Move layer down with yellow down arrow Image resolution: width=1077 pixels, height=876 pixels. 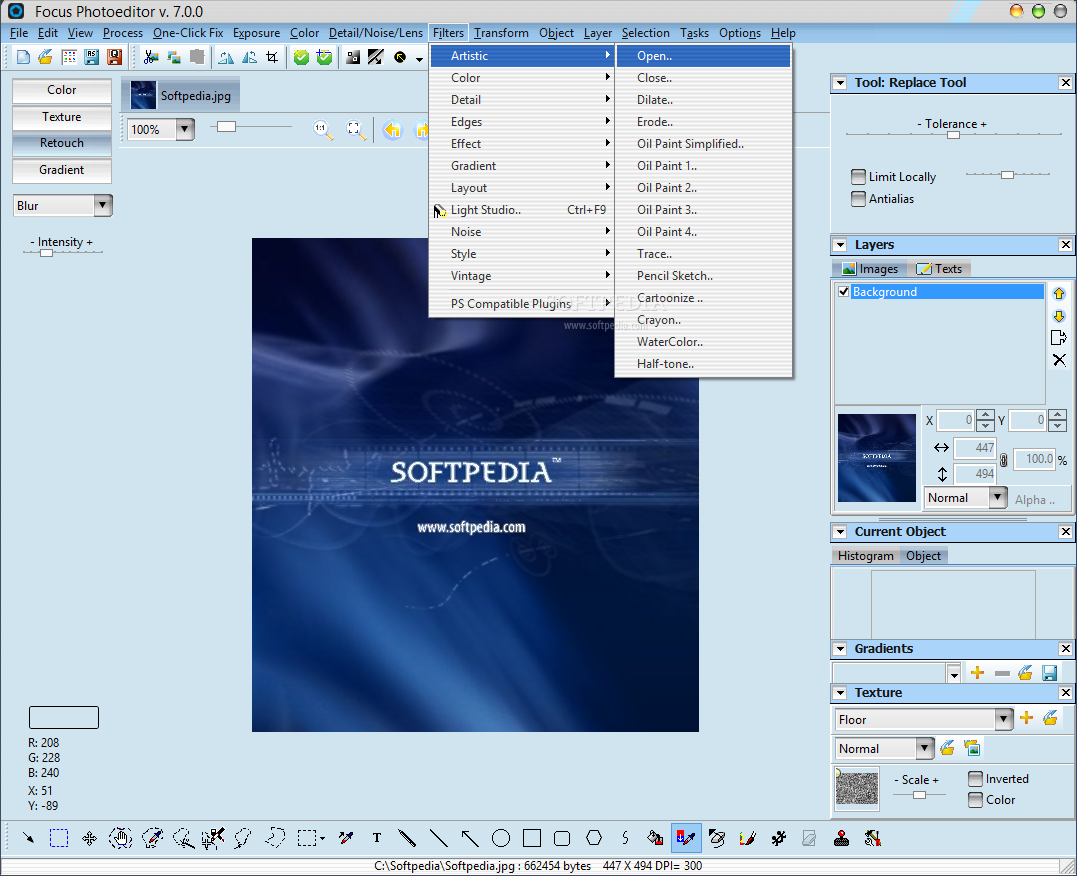[x=1058, y=316]
